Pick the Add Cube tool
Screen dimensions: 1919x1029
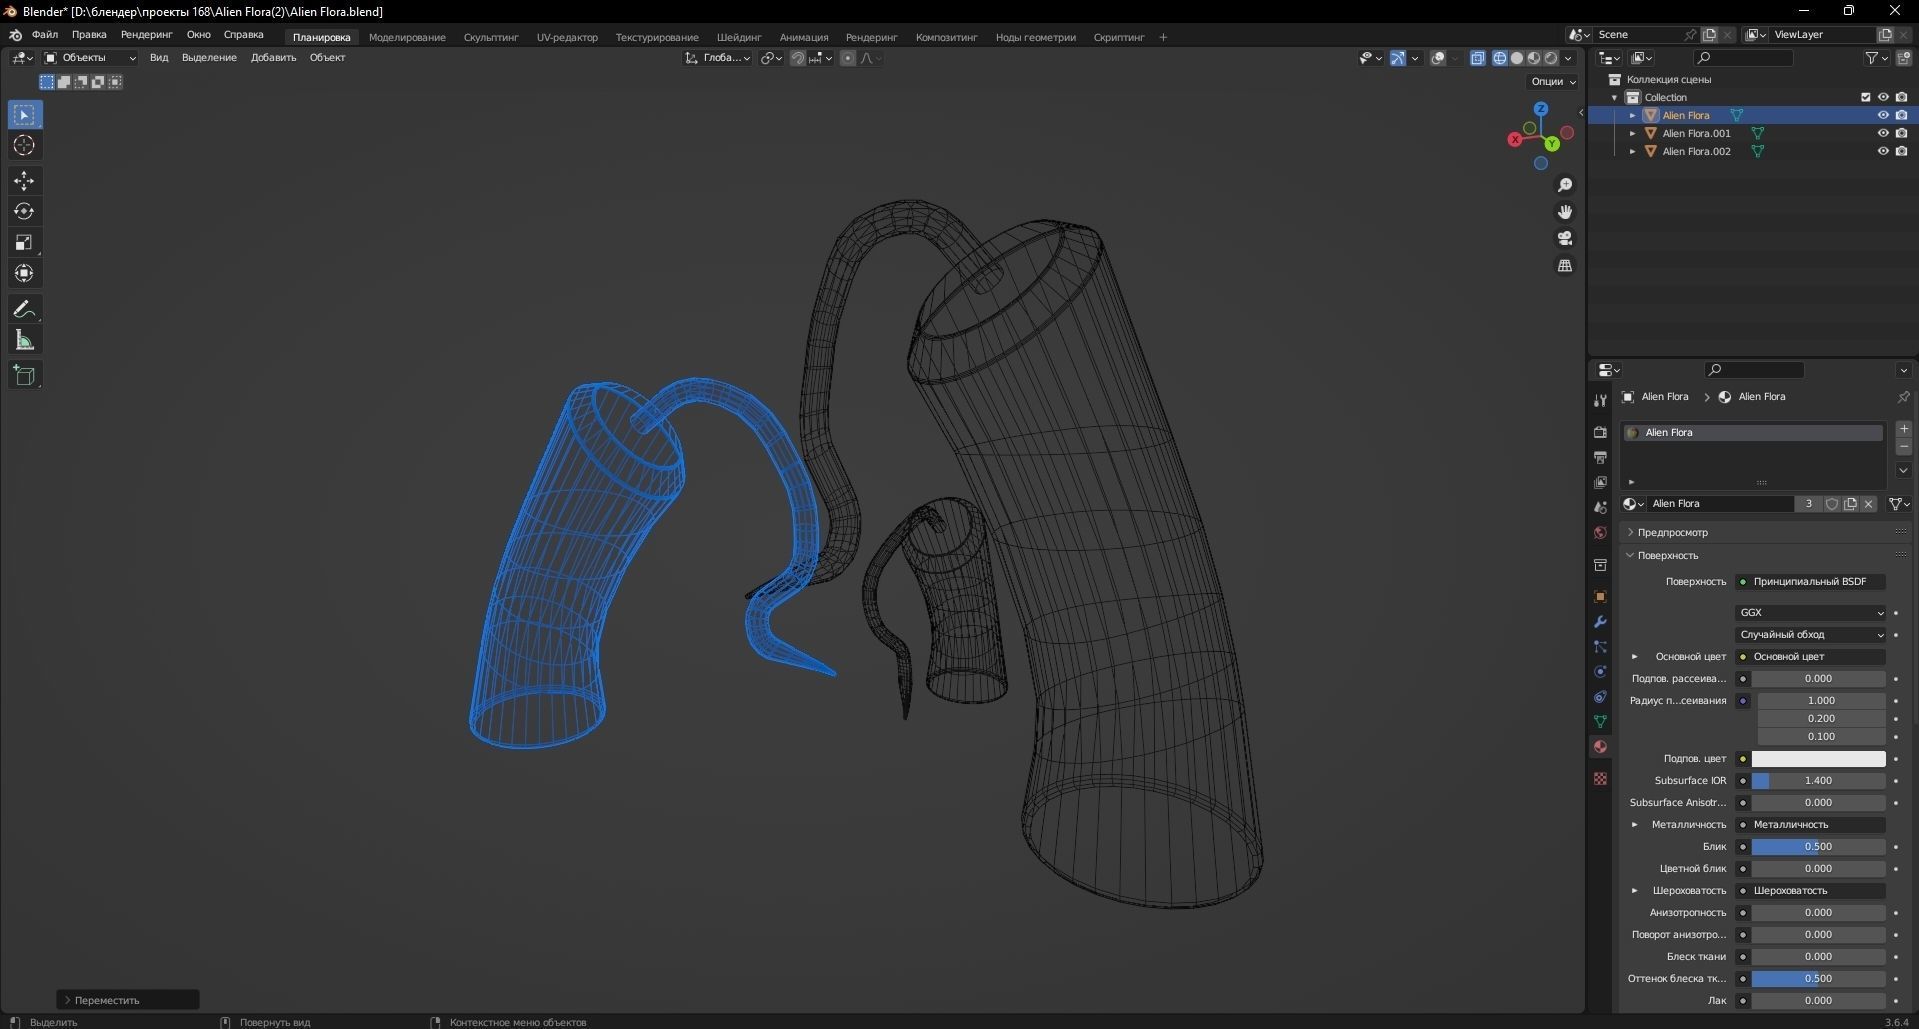tap(25, 376)
